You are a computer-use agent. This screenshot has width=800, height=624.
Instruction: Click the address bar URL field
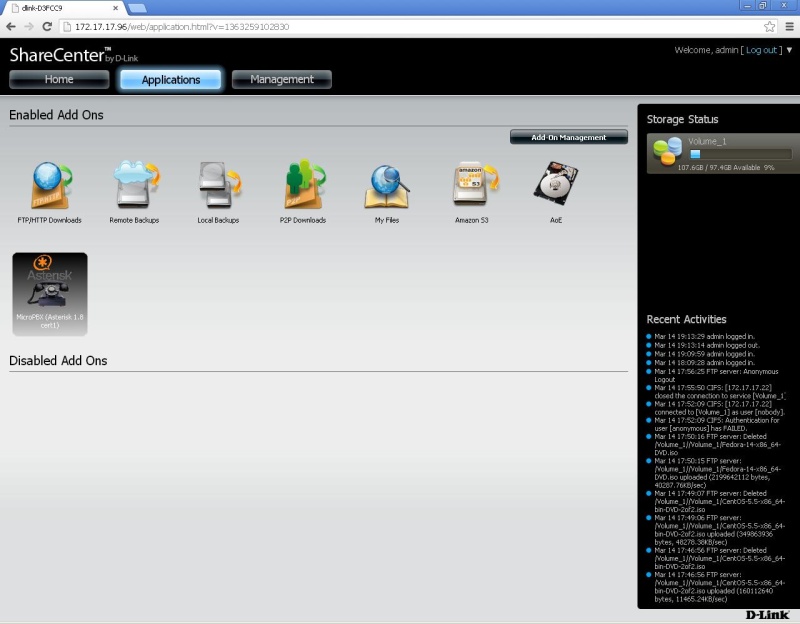pyautogui.click(x=413, y=27)
